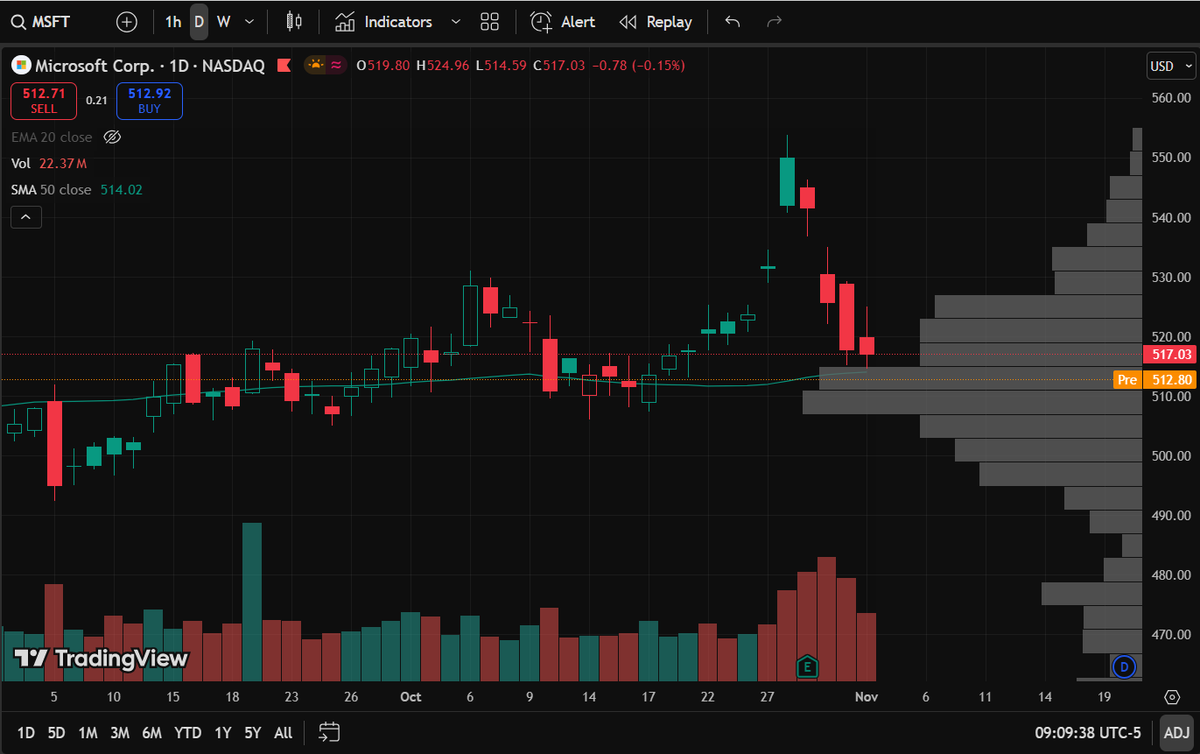Set range to YTD
This screenshot has width=1200, height=754.
[188, 733]
